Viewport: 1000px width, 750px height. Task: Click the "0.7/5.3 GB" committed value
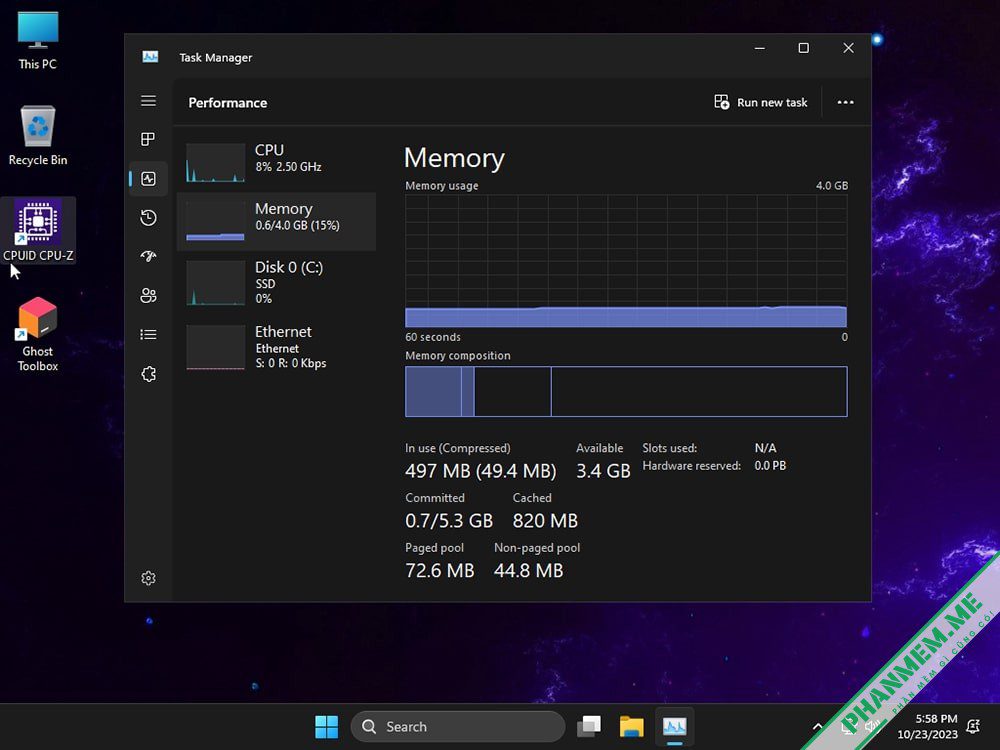coord(449,521)
